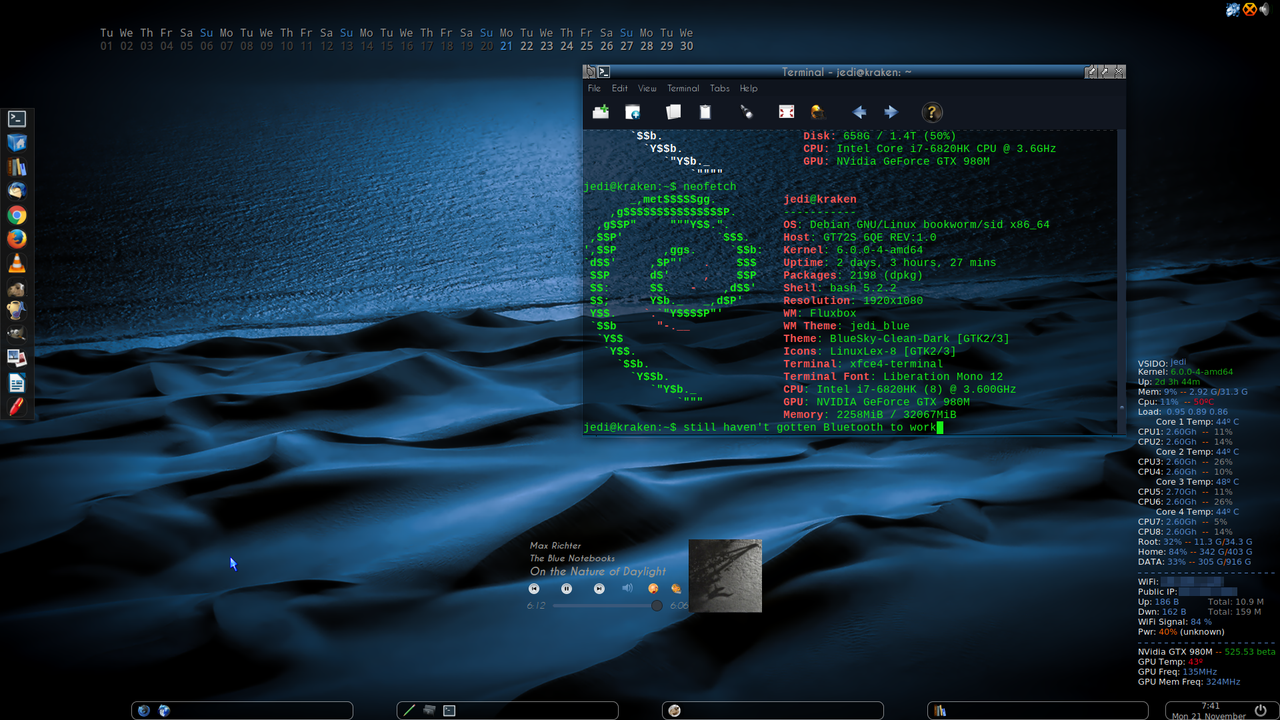Screen dimensions: 1280x720
Task: Open the GIMP icon in the dock
Action: (16, 335)
